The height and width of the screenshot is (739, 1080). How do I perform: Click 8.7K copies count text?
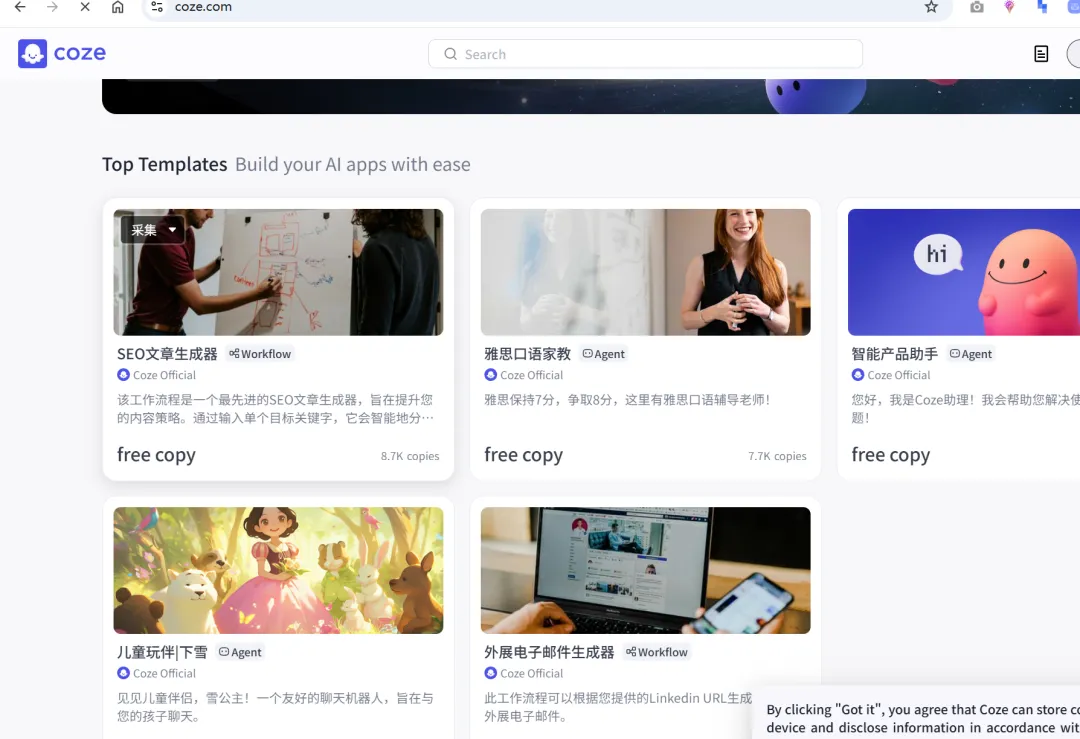tap(410, 456)
